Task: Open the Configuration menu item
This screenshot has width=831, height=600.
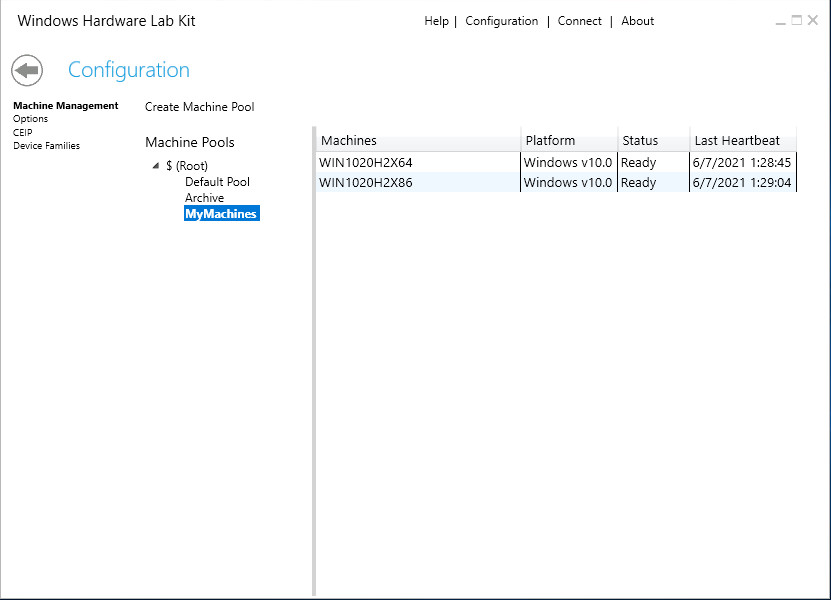Action: [x=501, y=21]
